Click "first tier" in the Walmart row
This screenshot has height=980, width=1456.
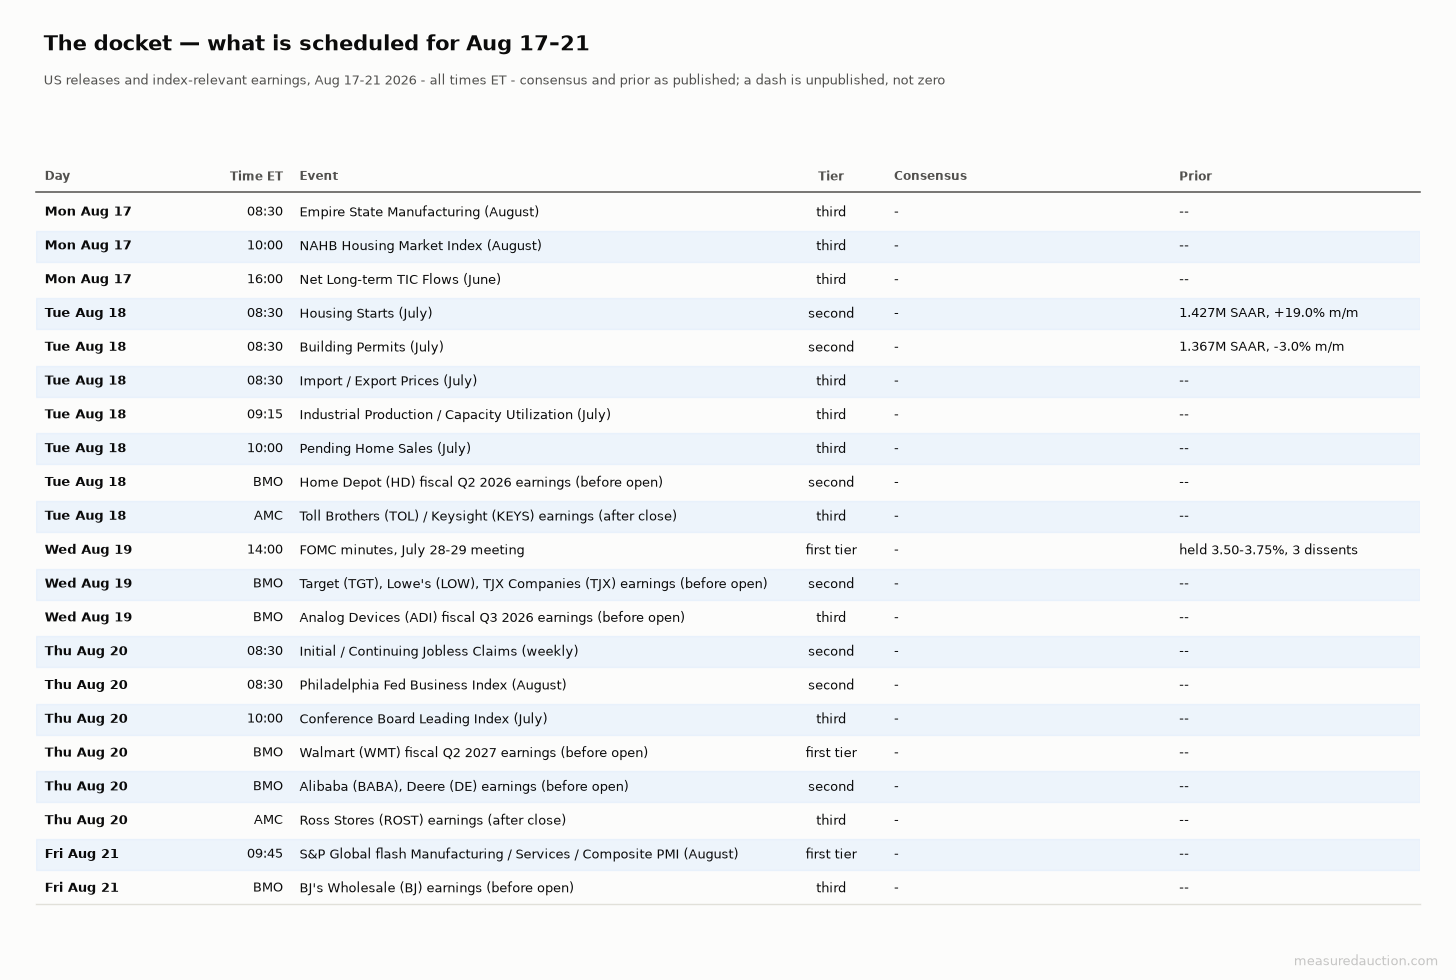pos(831,753)
